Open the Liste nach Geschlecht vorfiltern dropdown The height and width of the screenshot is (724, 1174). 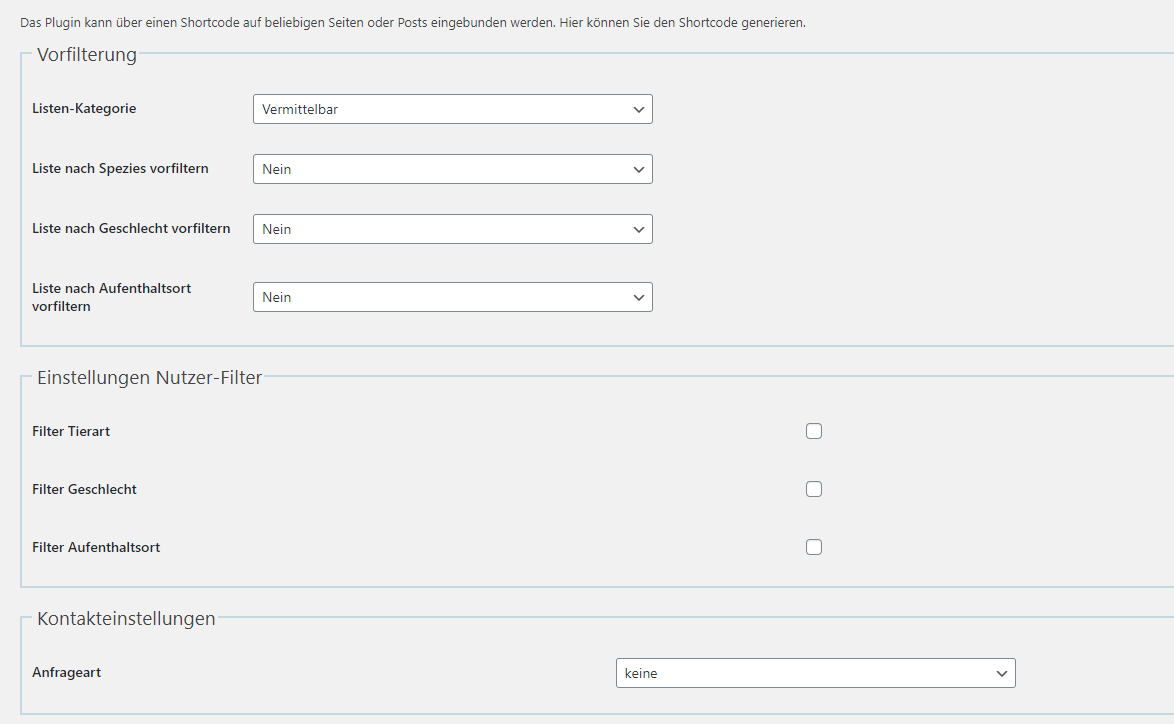tap(452, 229)
